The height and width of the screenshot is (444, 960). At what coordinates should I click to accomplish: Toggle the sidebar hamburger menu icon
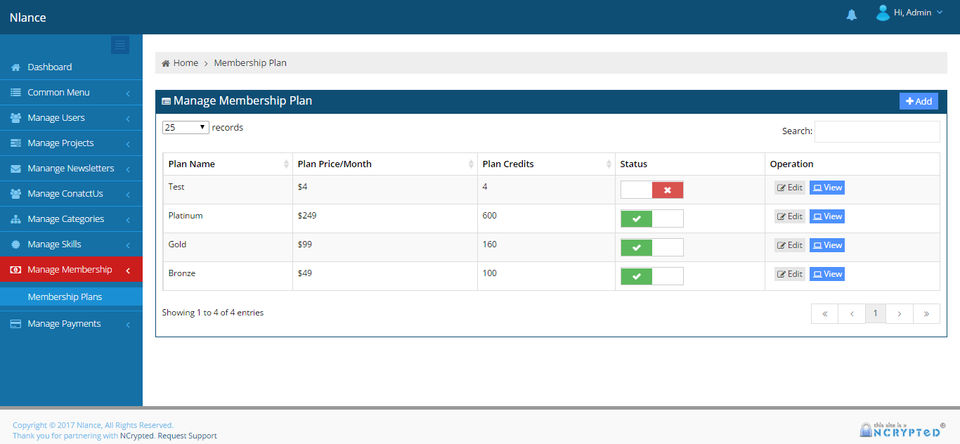click(x=120, y=45)
